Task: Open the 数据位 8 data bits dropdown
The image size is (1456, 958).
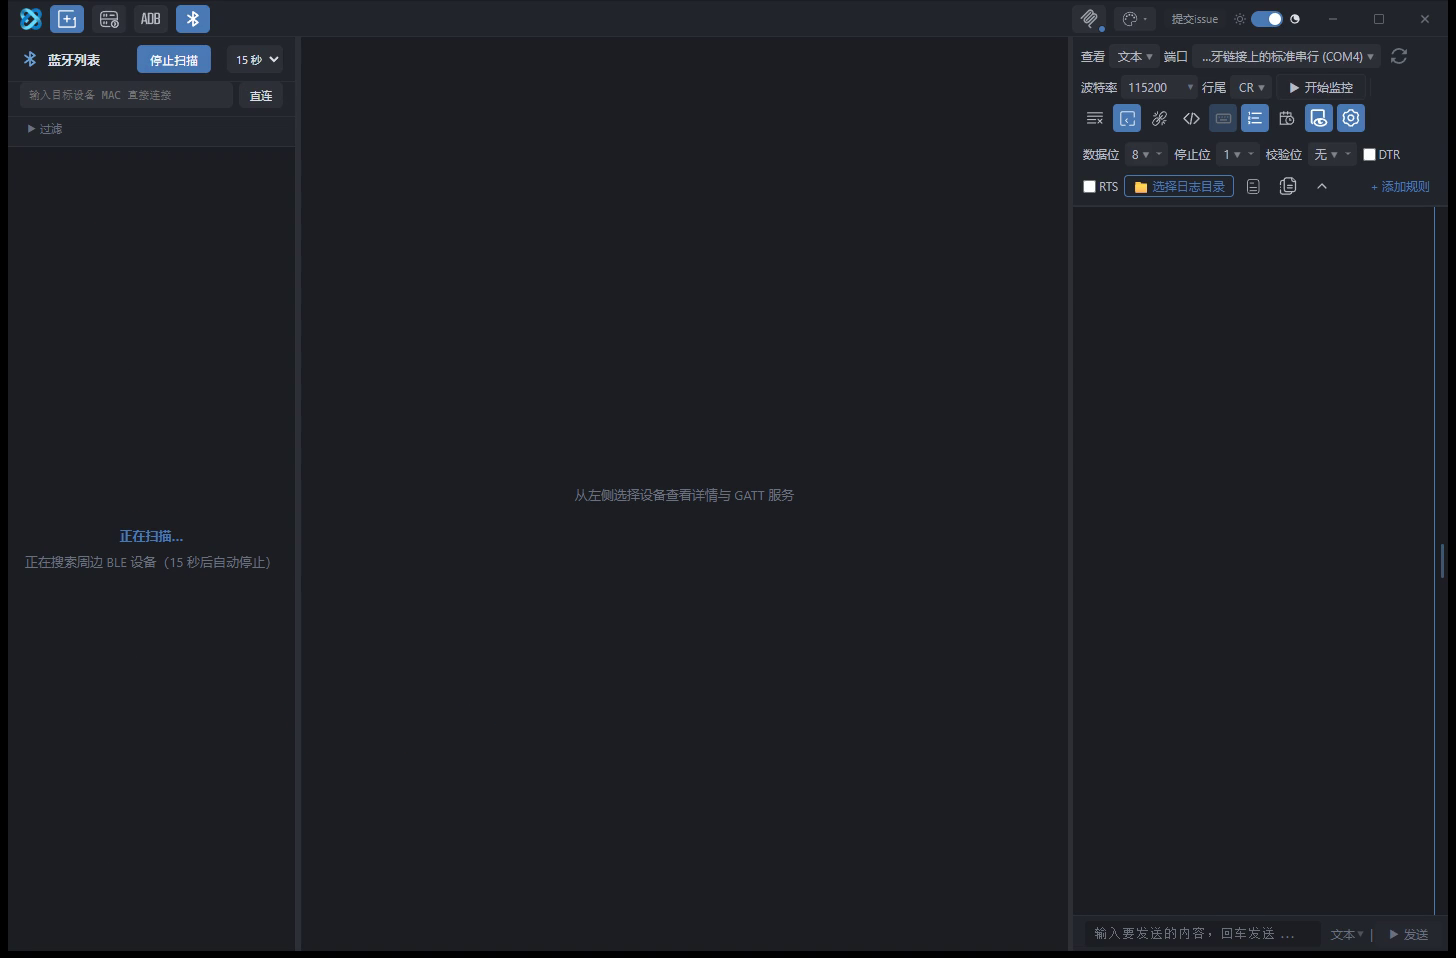Action: 1146,155
